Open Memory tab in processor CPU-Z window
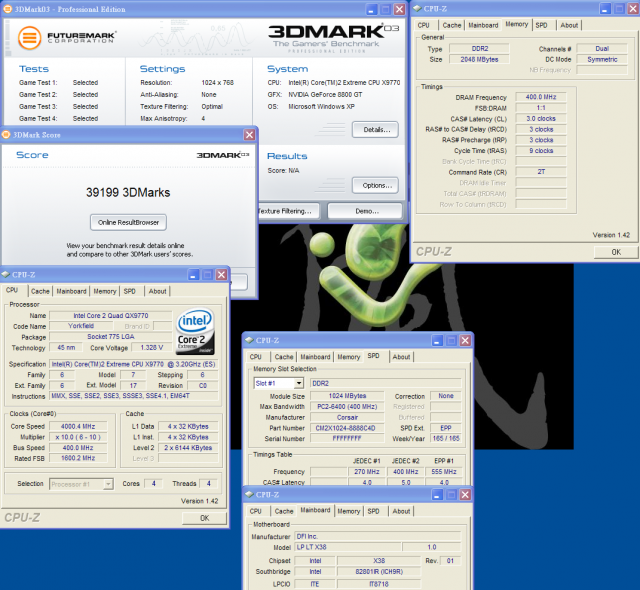 coord(105,291)
